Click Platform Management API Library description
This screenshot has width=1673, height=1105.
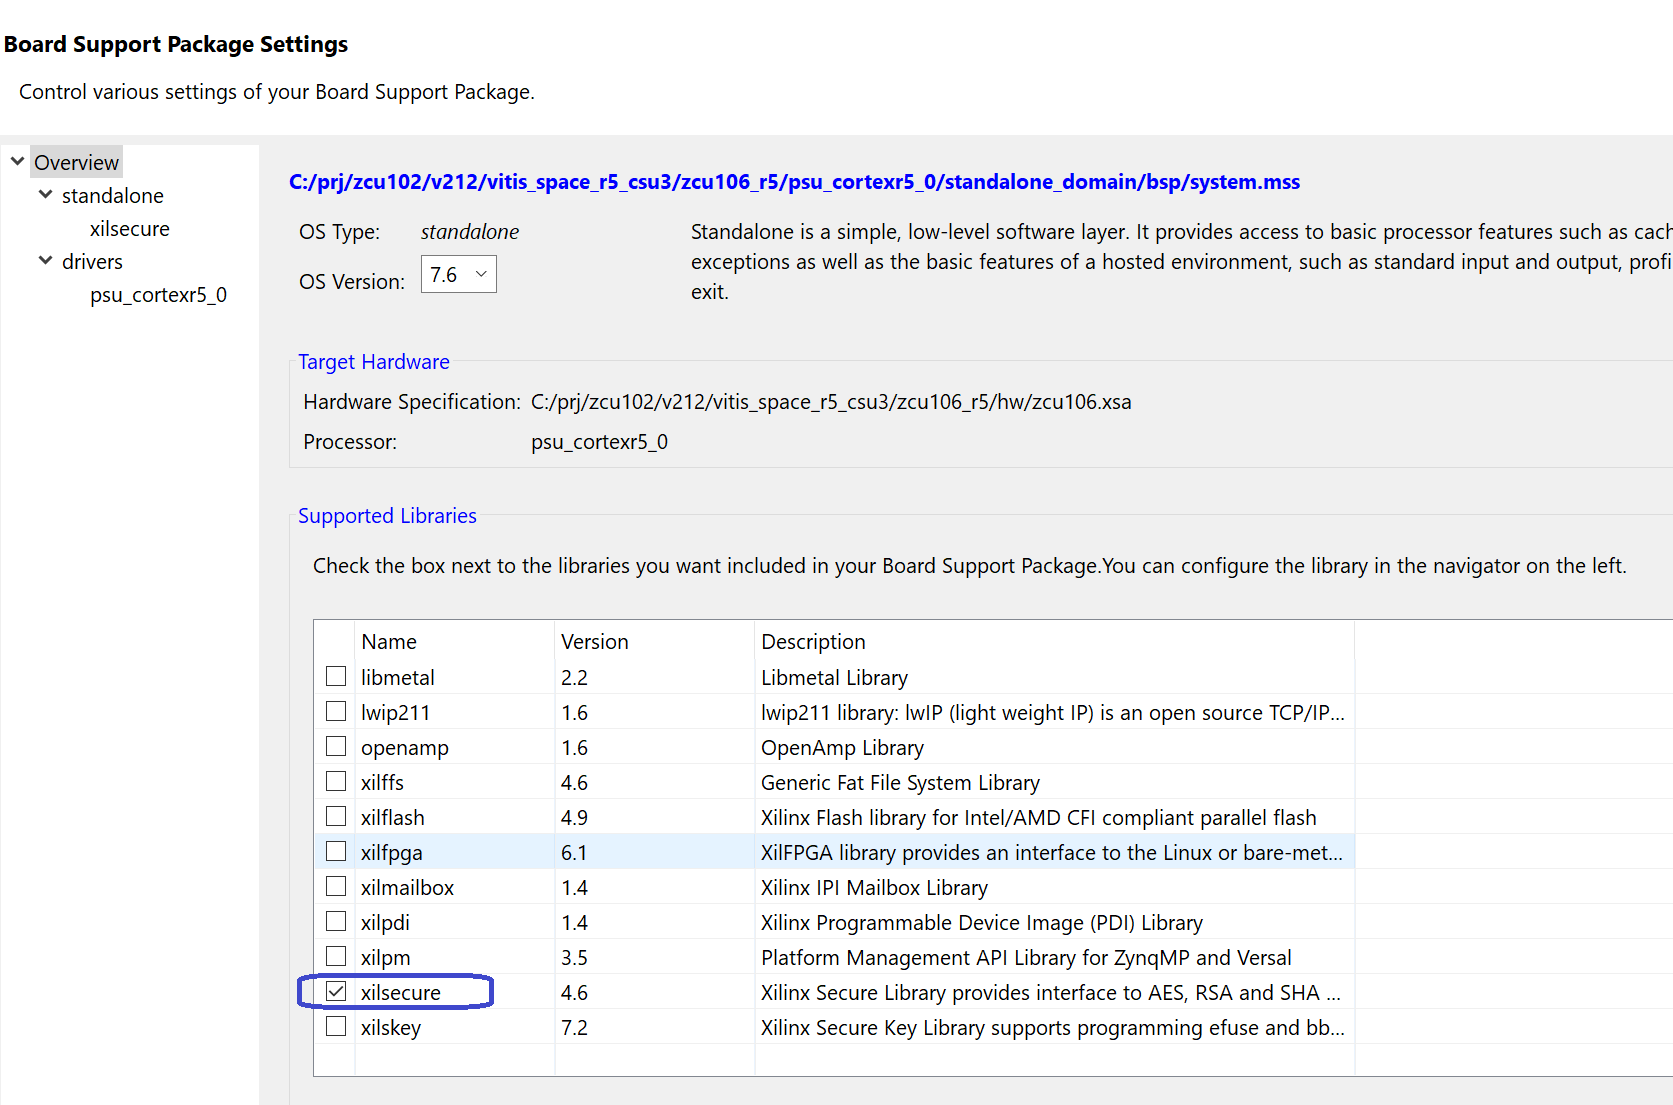tap(1026, 958)
